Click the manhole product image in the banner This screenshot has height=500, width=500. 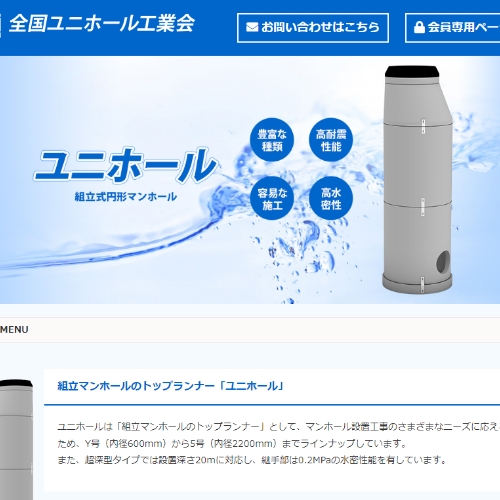tap(417, 180)
